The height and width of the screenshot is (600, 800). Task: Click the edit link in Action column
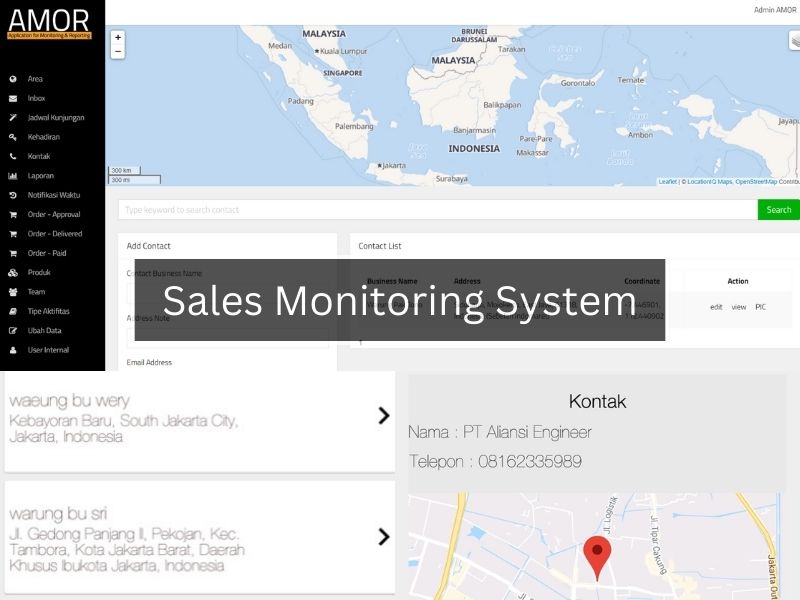[716, 307]
